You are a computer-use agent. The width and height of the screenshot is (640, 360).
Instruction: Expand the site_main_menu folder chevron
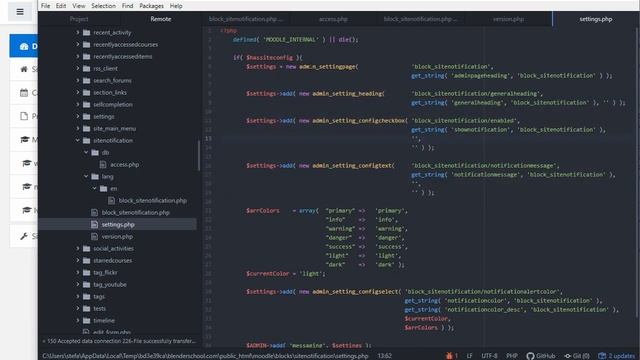tap(78, 128)
